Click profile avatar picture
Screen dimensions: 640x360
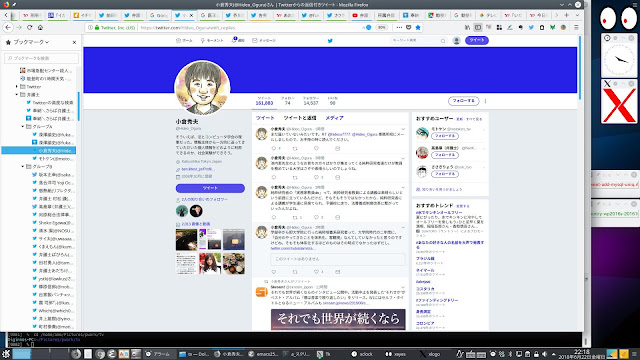coord(202,88)
